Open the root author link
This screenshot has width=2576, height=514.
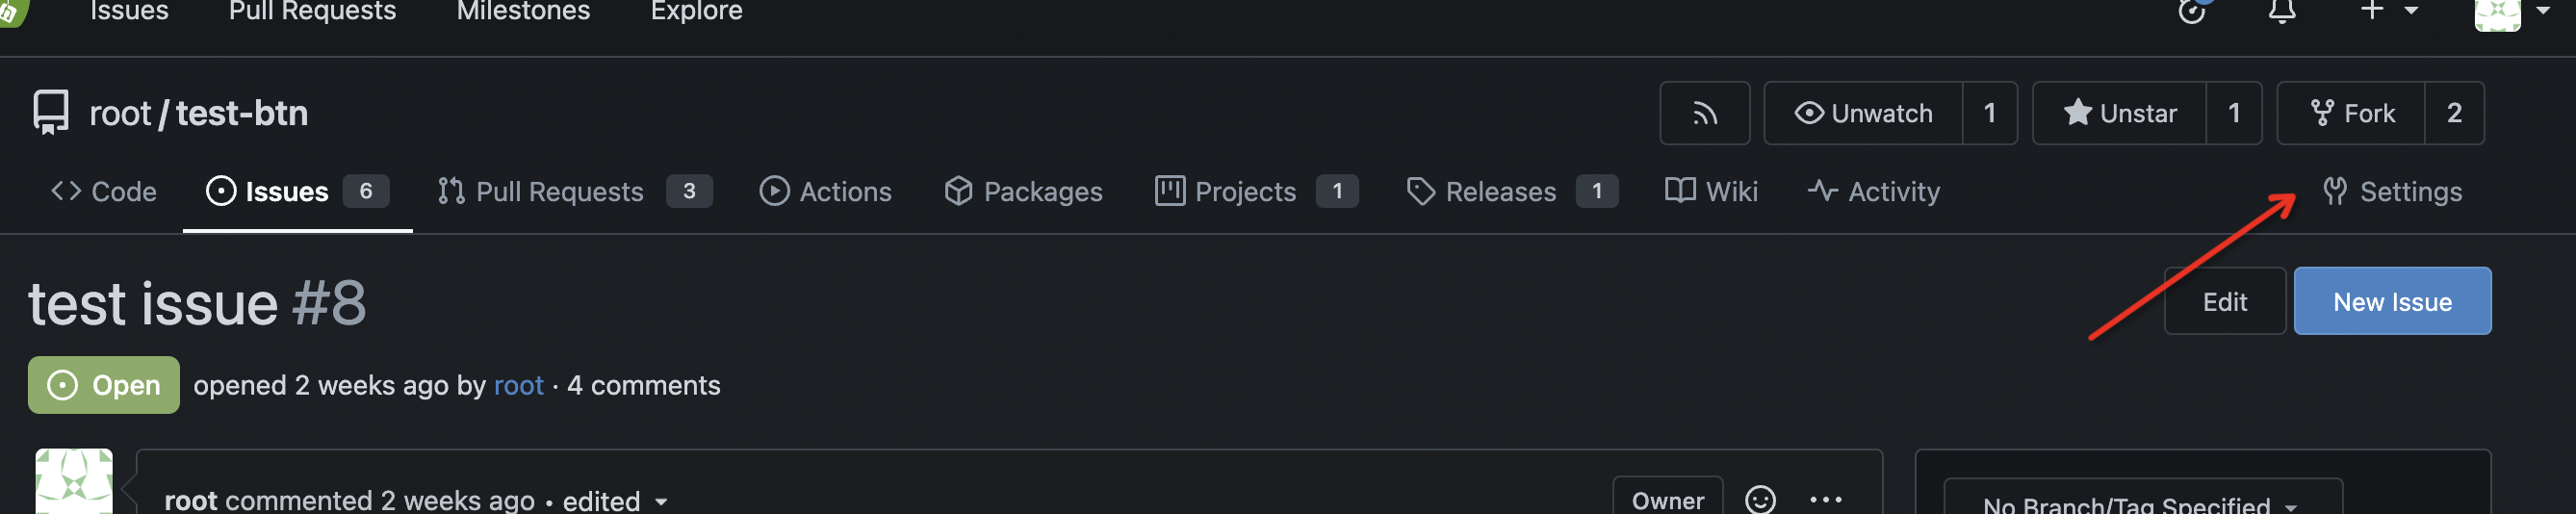pos(518,385)
